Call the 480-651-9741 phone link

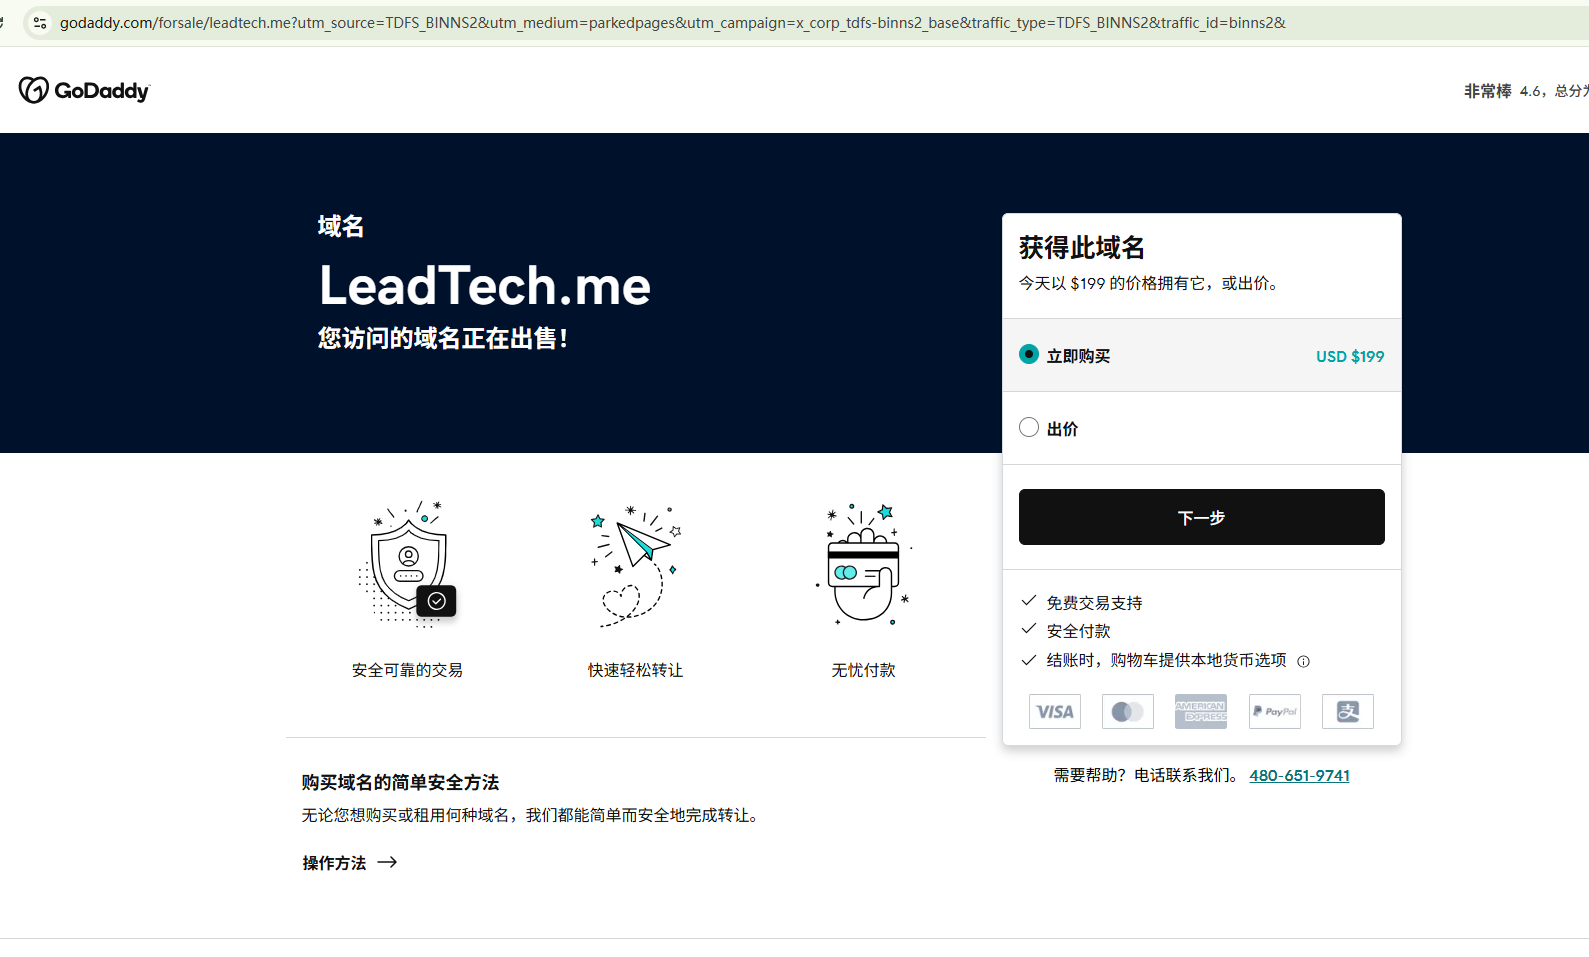point(1299,775)
